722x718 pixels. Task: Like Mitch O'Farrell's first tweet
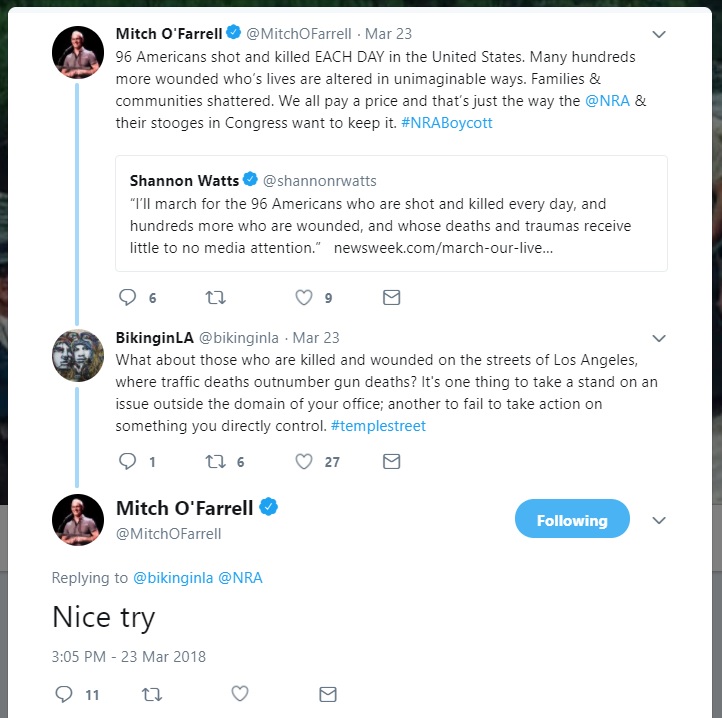pos(305,297)
